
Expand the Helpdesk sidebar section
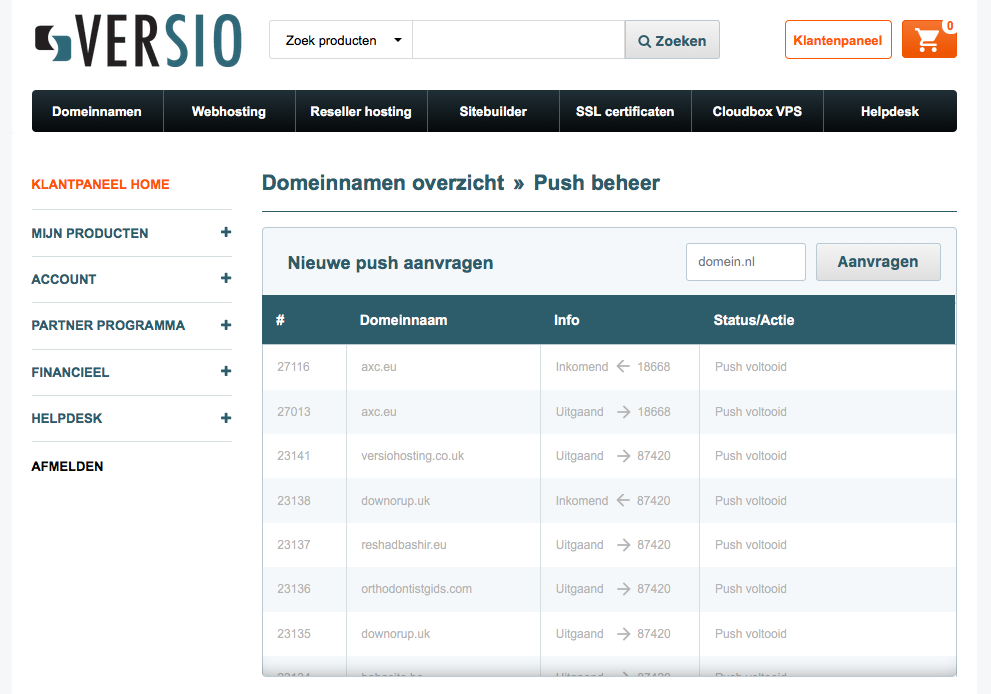pos(226,418)
